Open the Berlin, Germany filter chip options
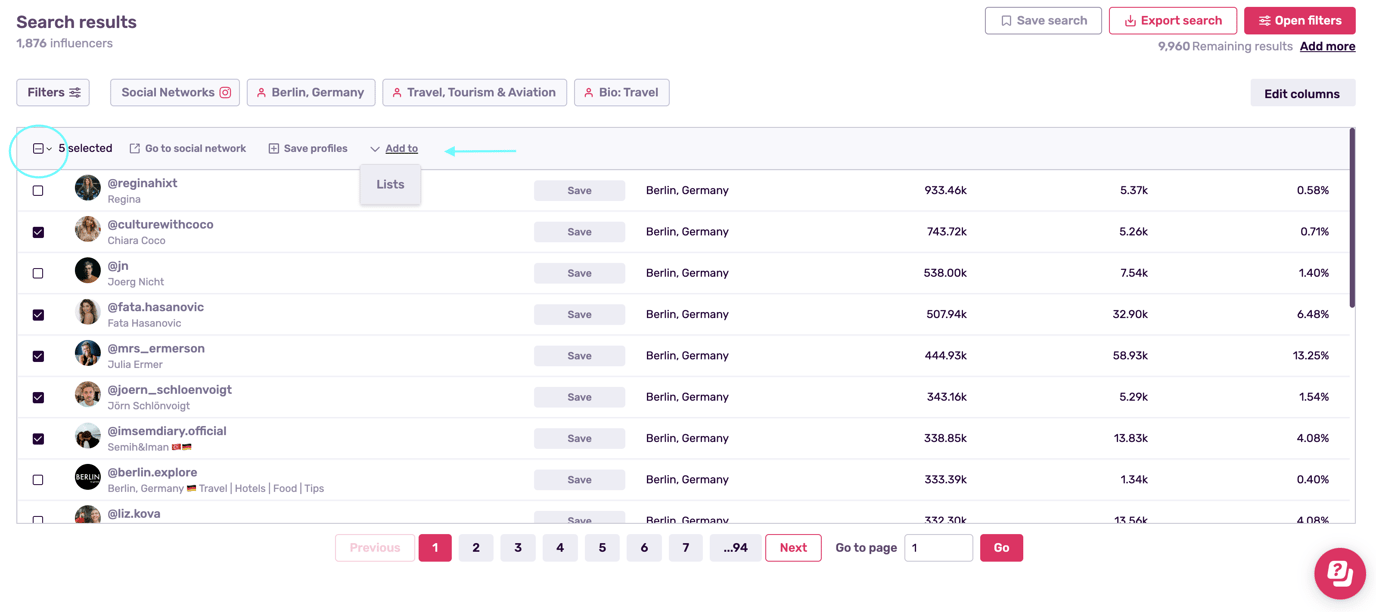 (x=311, y=92)
